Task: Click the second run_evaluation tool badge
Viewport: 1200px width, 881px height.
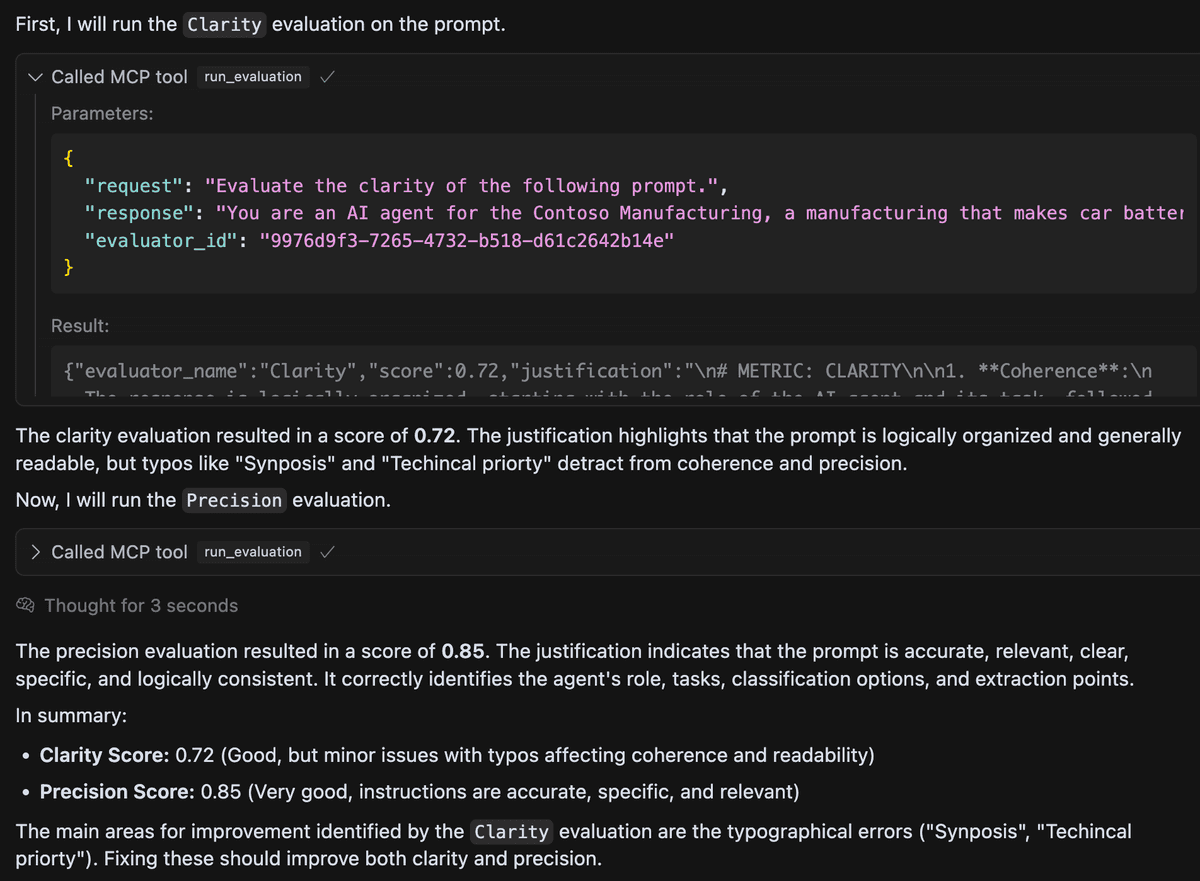Action: coord(252,552)
